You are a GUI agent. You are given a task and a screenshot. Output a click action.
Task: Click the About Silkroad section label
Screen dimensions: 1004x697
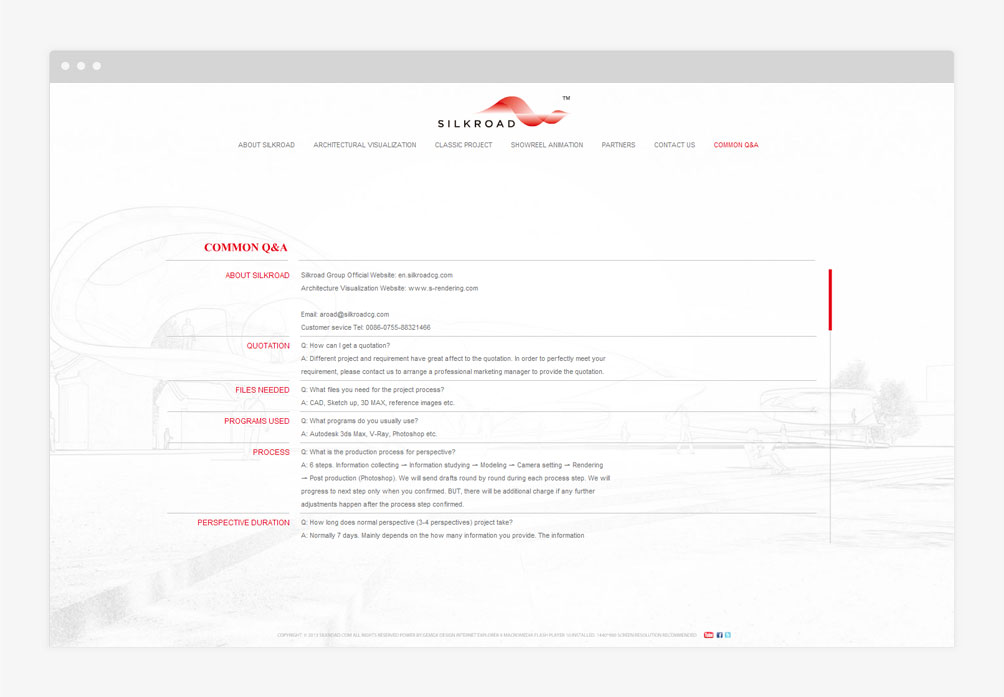pos(257,275)
